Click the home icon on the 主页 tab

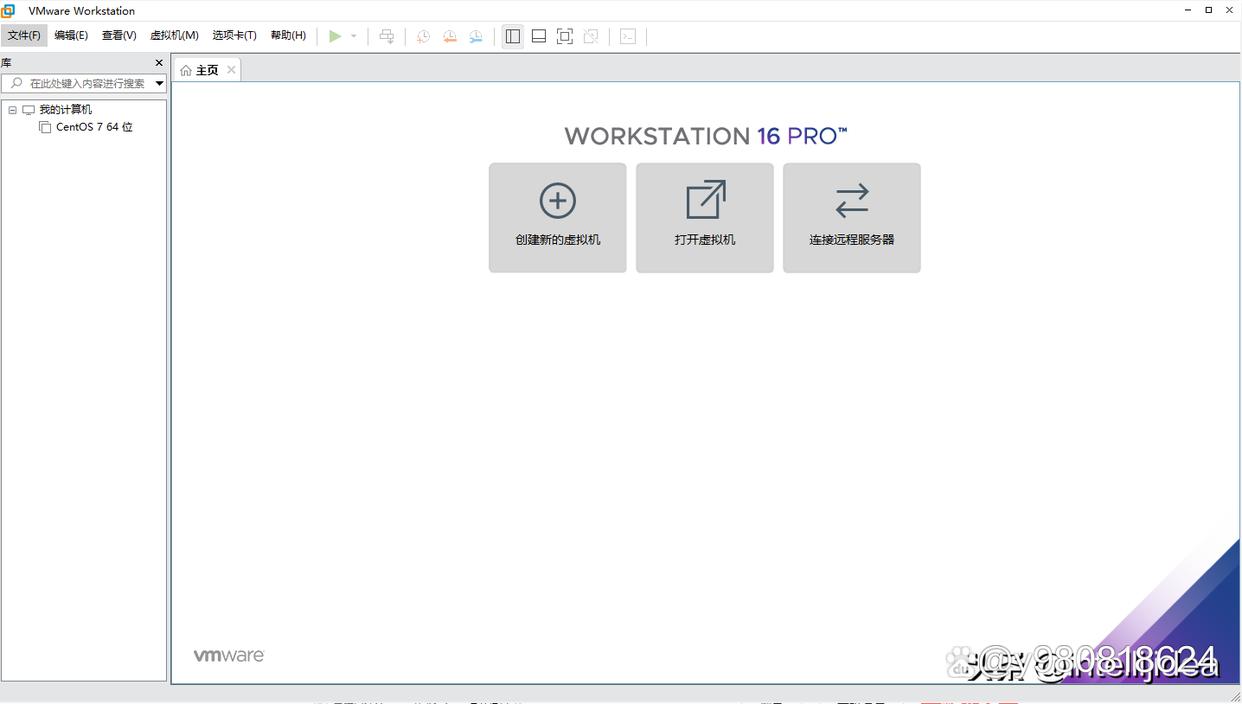[x=186, y=70]
